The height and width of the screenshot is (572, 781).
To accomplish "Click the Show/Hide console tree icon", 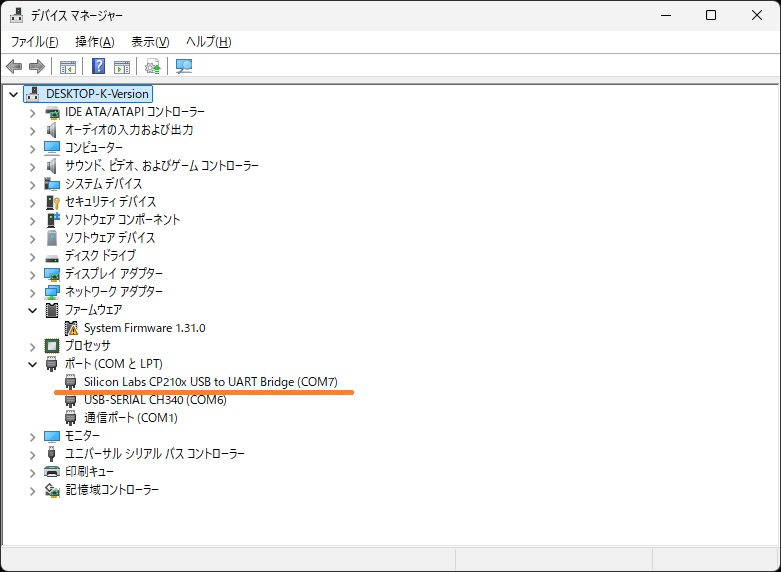I will click(x=68, y=67).
